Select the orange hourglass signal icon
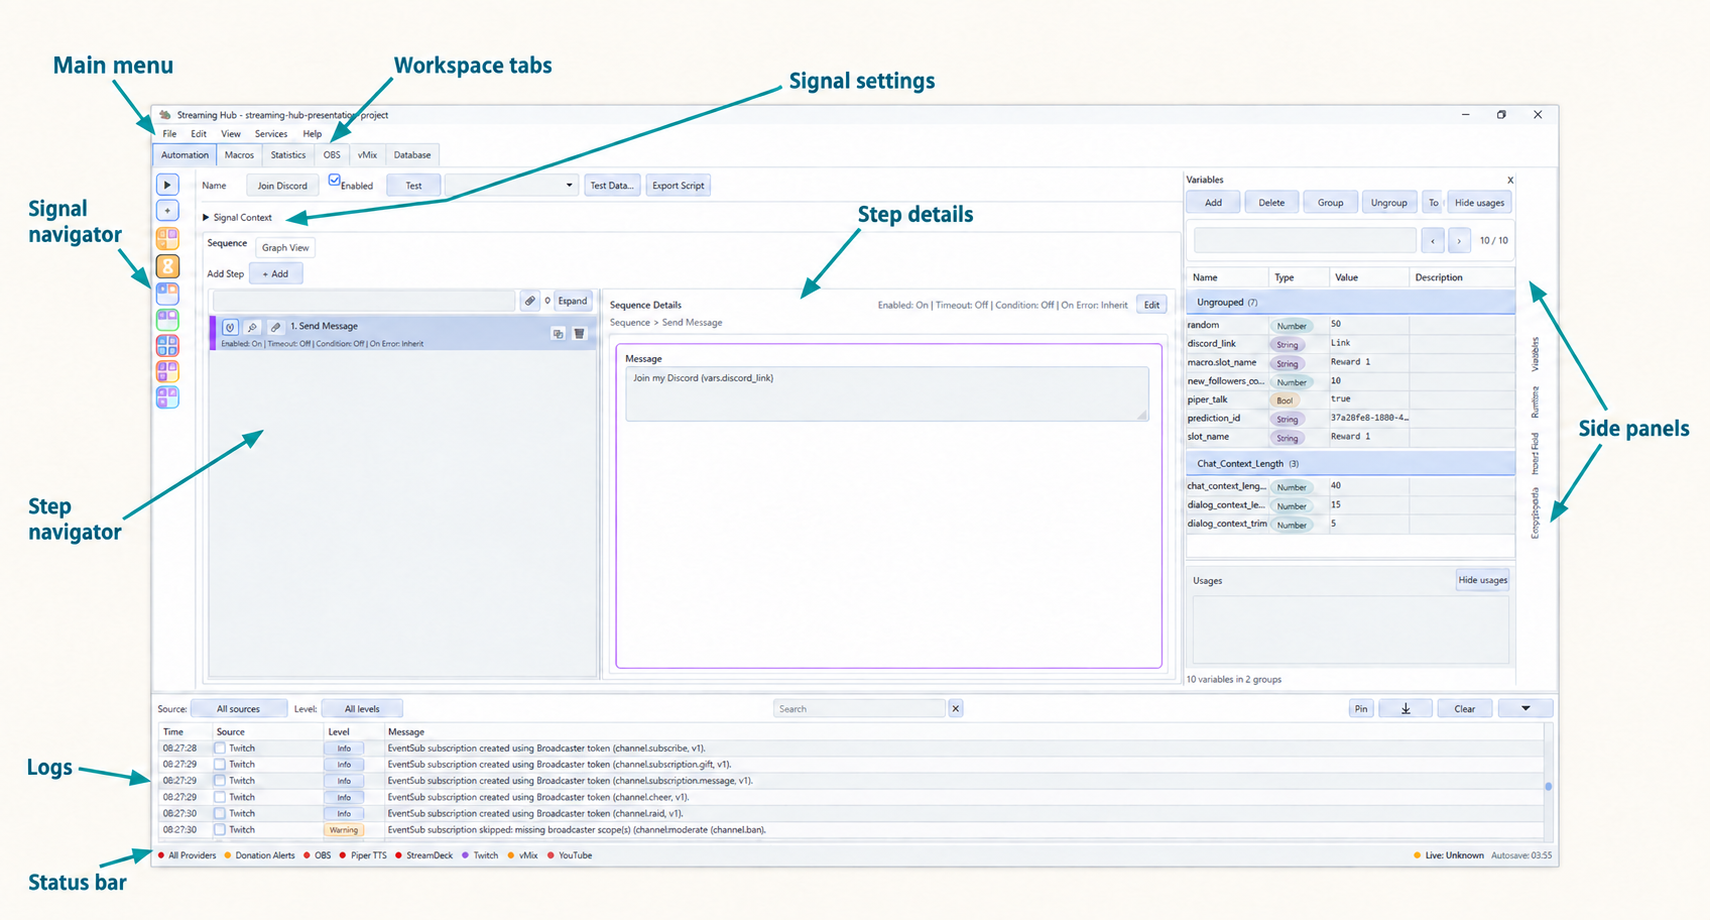The height and width of the screenshot is (920, 1710). (167, 266)
